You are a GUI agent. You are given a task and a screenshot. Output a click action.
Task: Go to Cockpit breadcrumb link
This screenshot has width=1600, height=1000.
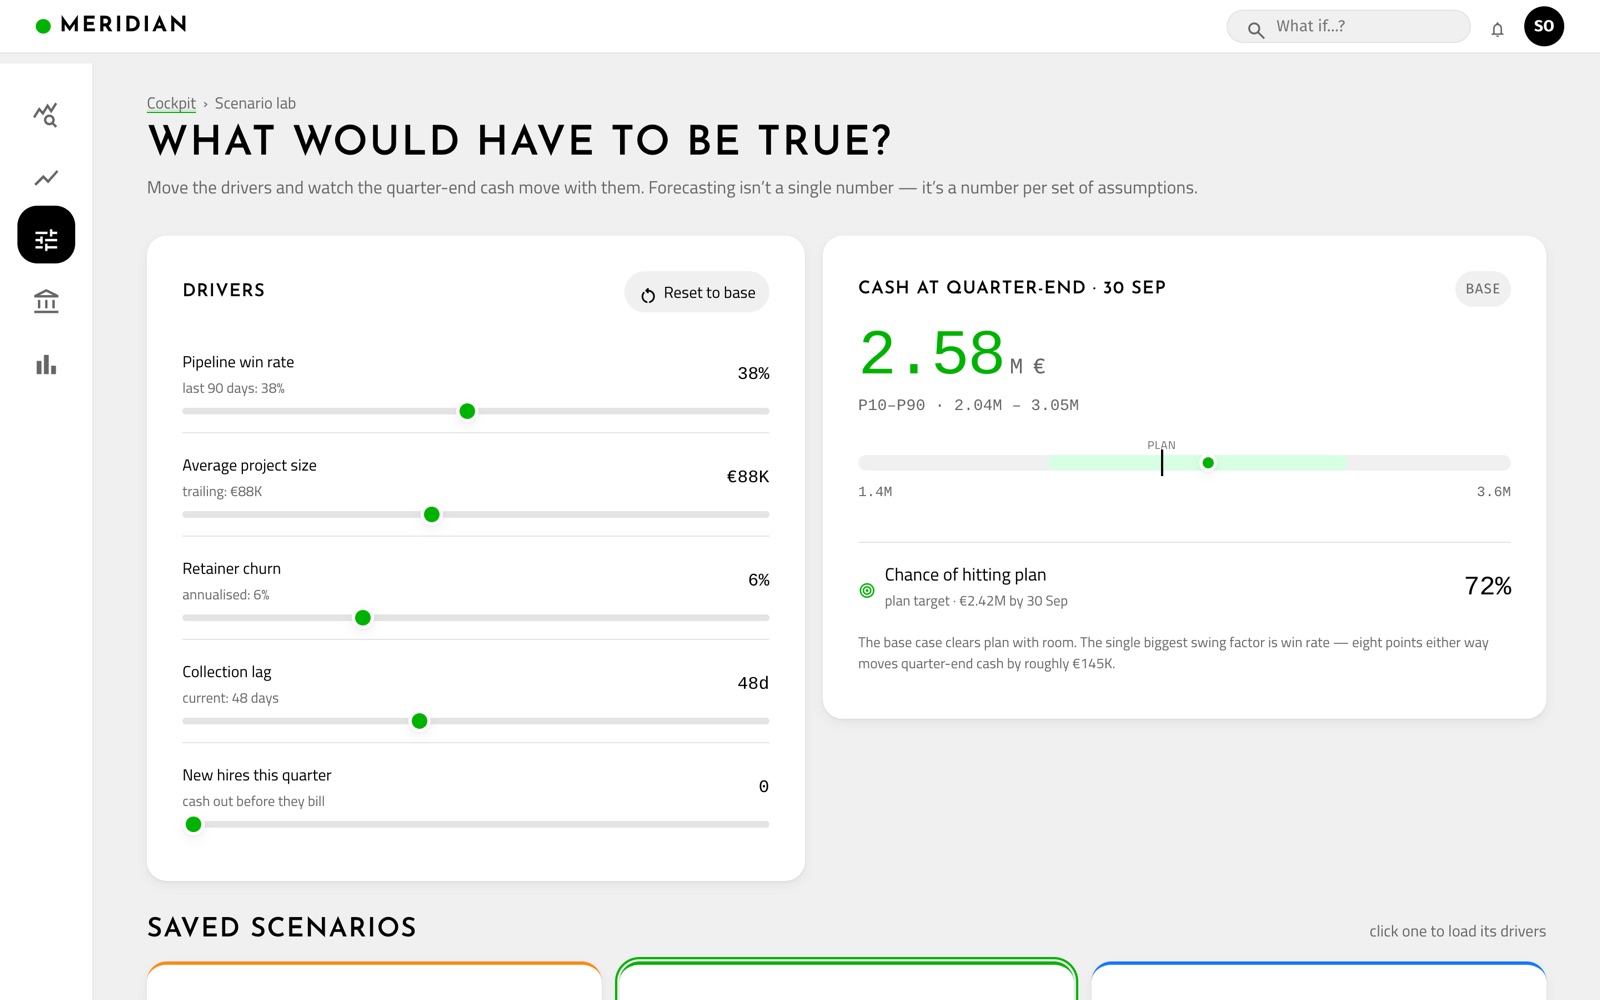click(x=171, y=103)
